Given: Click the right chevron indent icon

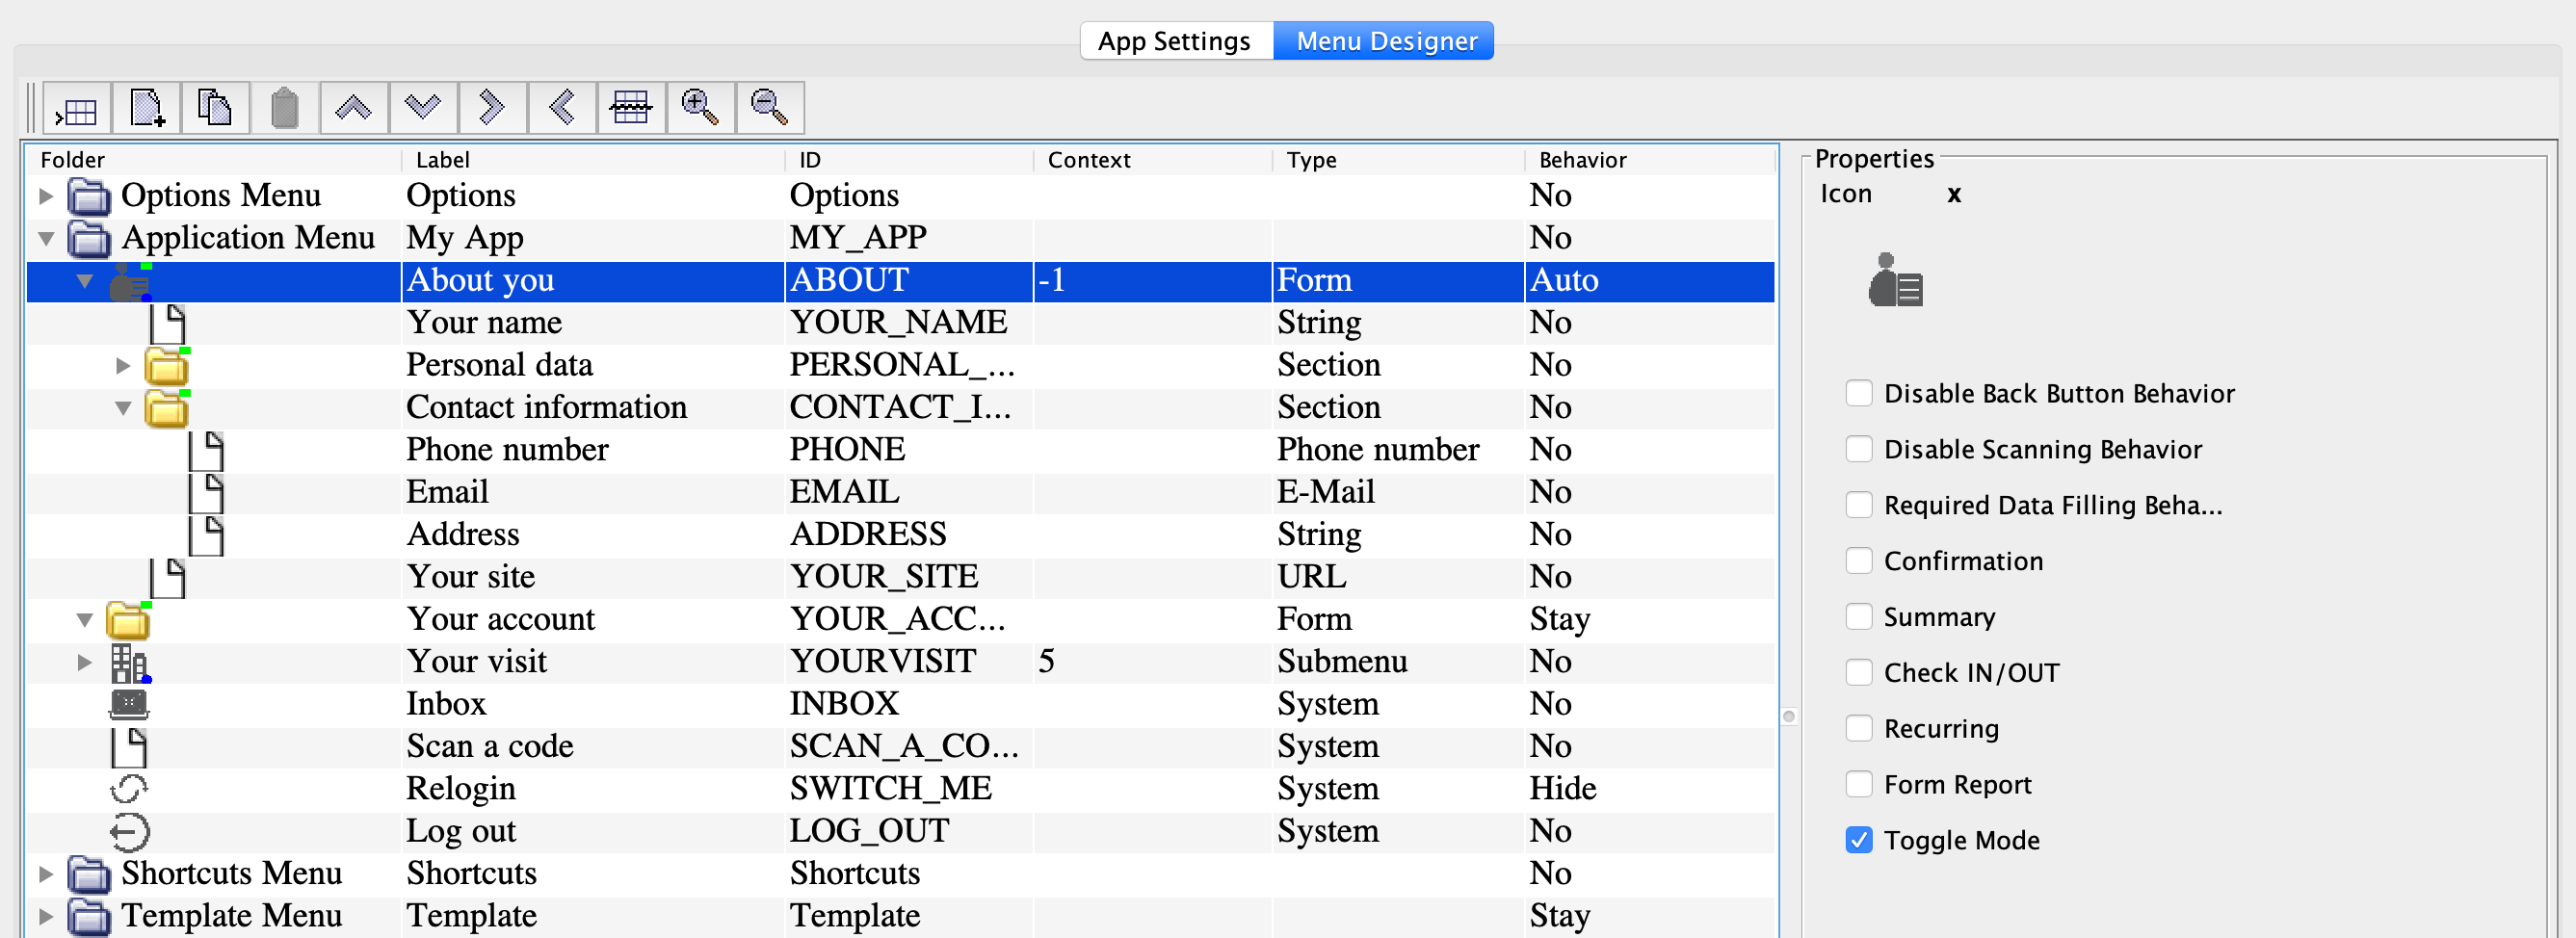Looking at the screenshot, I should (492, 108).
